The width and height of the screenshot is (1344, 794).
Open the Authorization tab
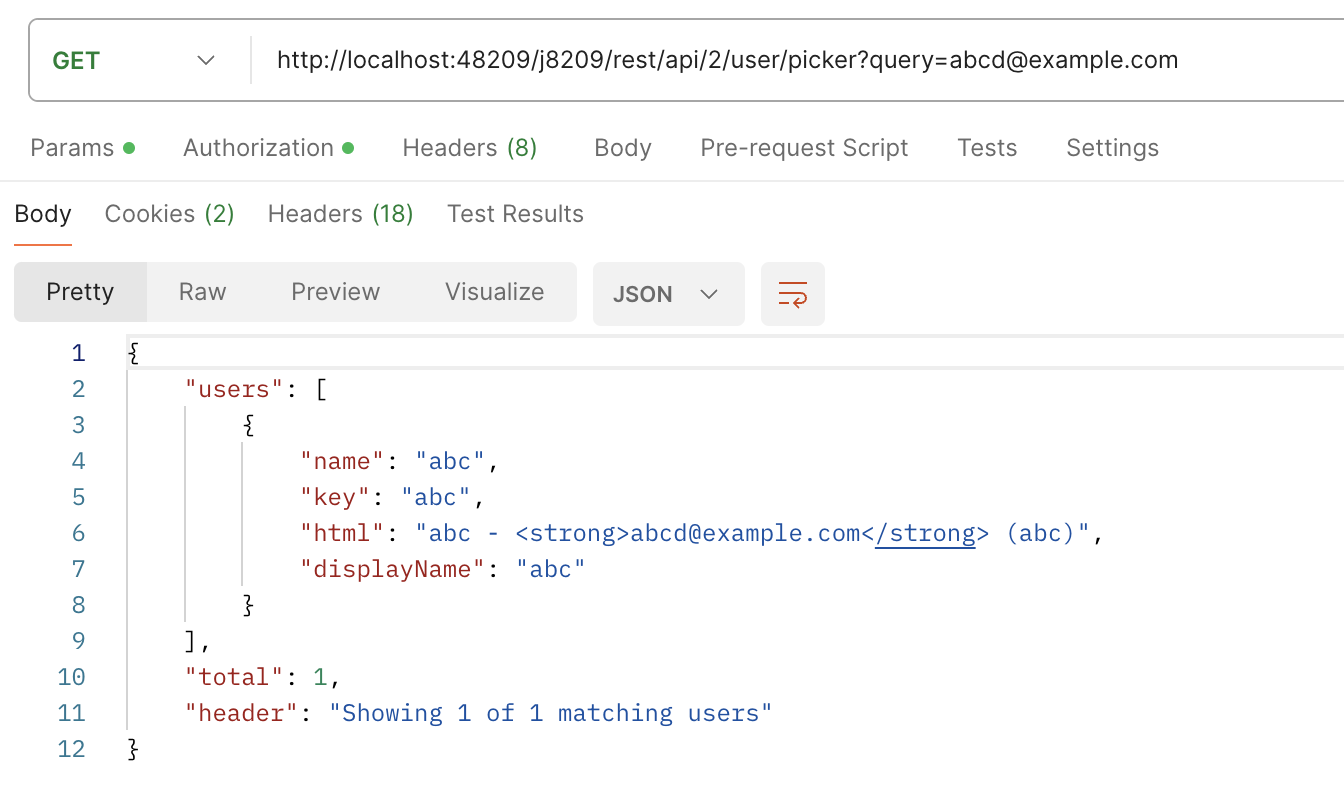point(259,147)
